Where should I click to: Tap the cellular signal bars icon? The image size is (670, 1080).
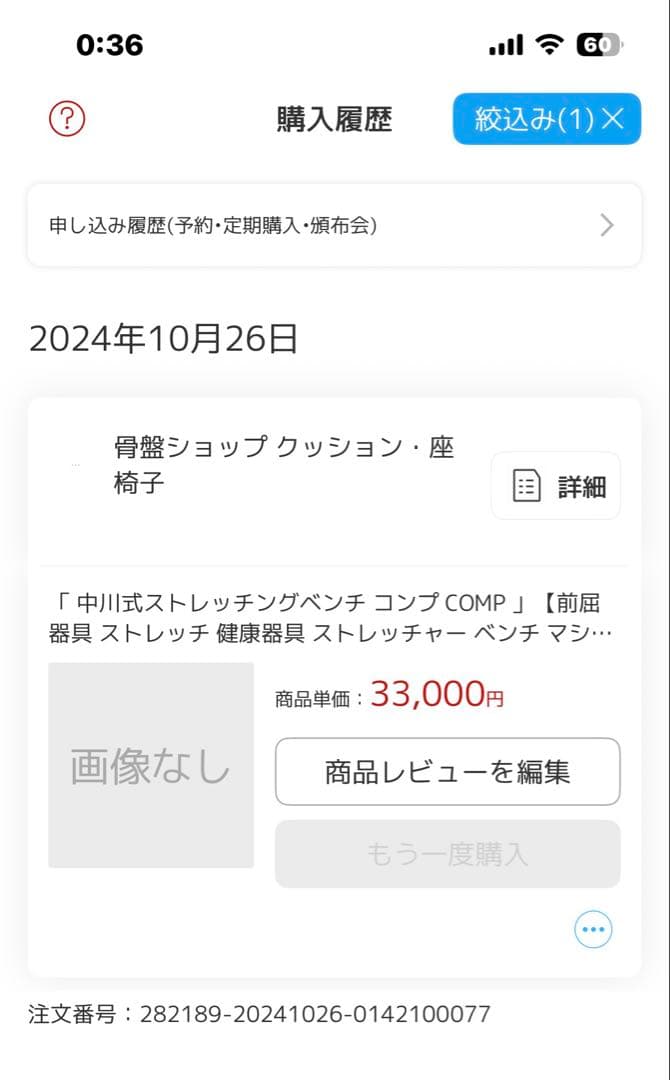[x=504, y=44]
